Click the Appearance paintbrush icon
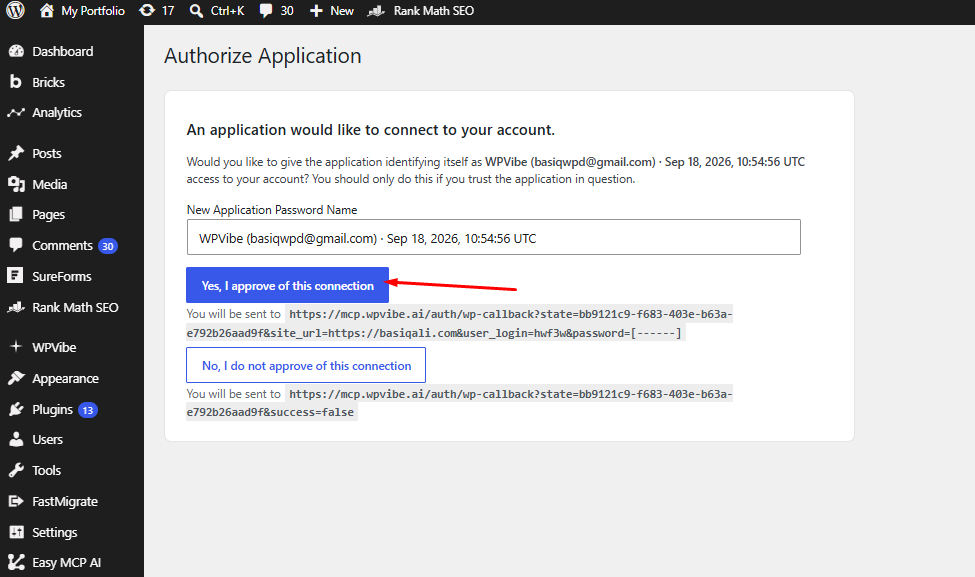The width and height of the screenshot is (975, 577). click(x=16, y=378)
